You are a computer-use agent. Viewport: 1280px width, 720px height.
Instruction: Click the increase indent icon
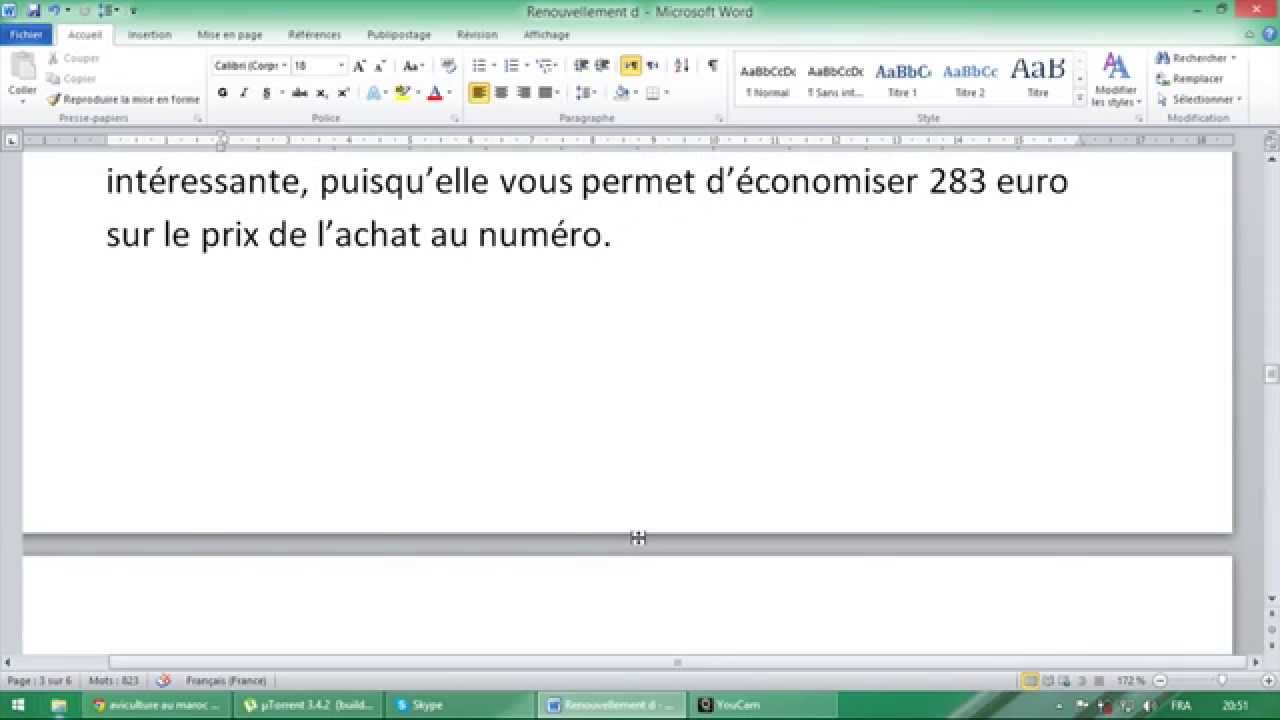pyautogui.click(x=602, y=66)
